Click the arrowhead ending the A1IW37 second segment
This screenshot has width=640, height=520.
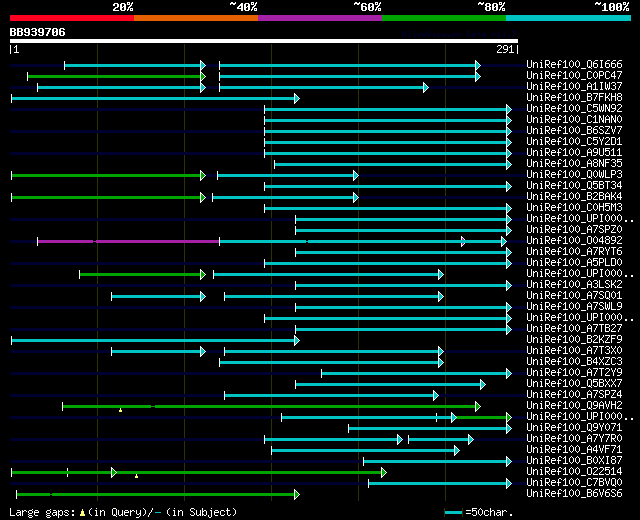click(x=426, y=87)
